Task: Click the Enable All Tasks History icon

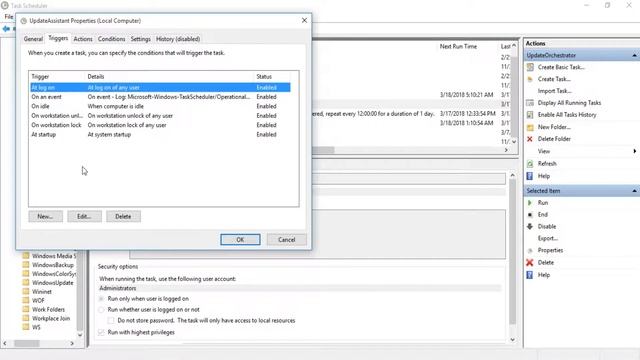Action: click(530, 115)
